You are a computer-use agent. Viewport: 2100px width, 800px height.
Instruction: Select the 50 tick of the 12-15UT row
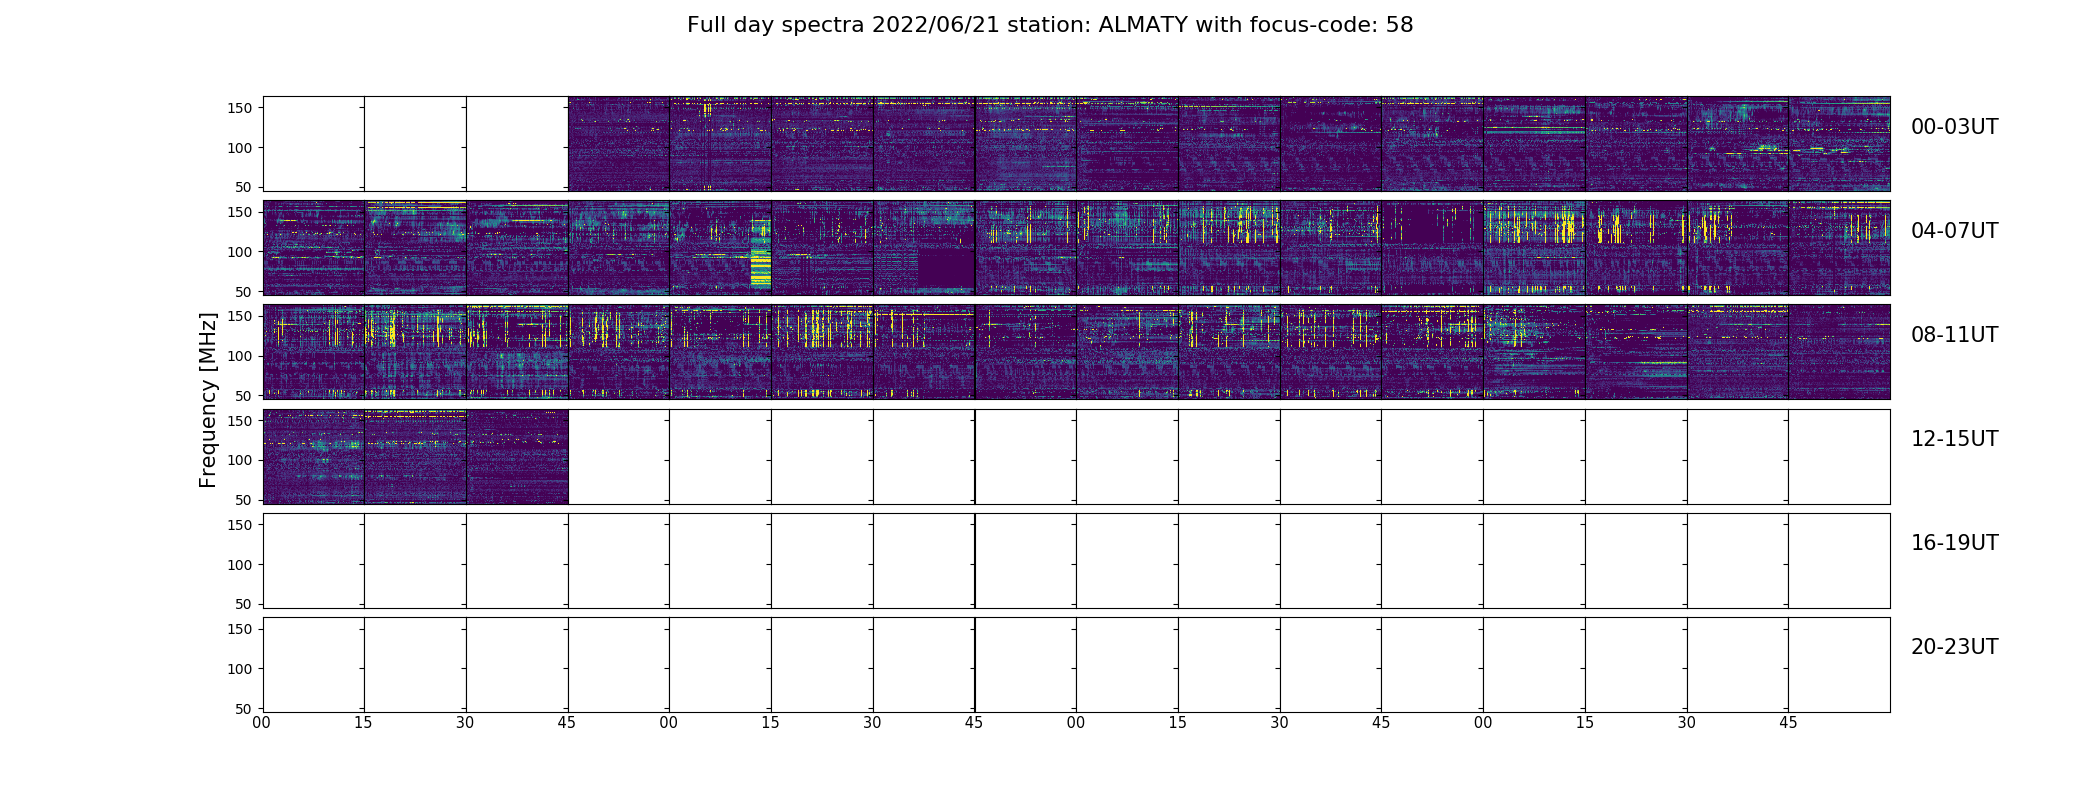(243, 500)
